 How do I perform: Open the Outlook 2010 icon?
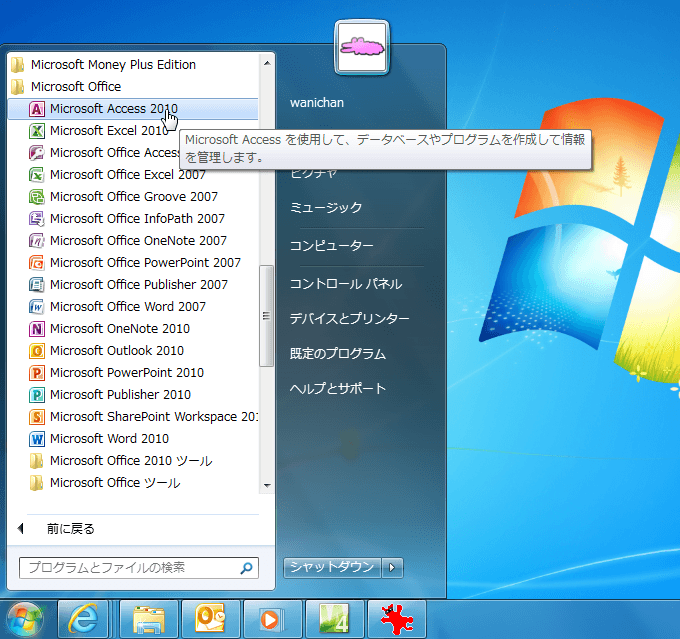tap(37, 351)
